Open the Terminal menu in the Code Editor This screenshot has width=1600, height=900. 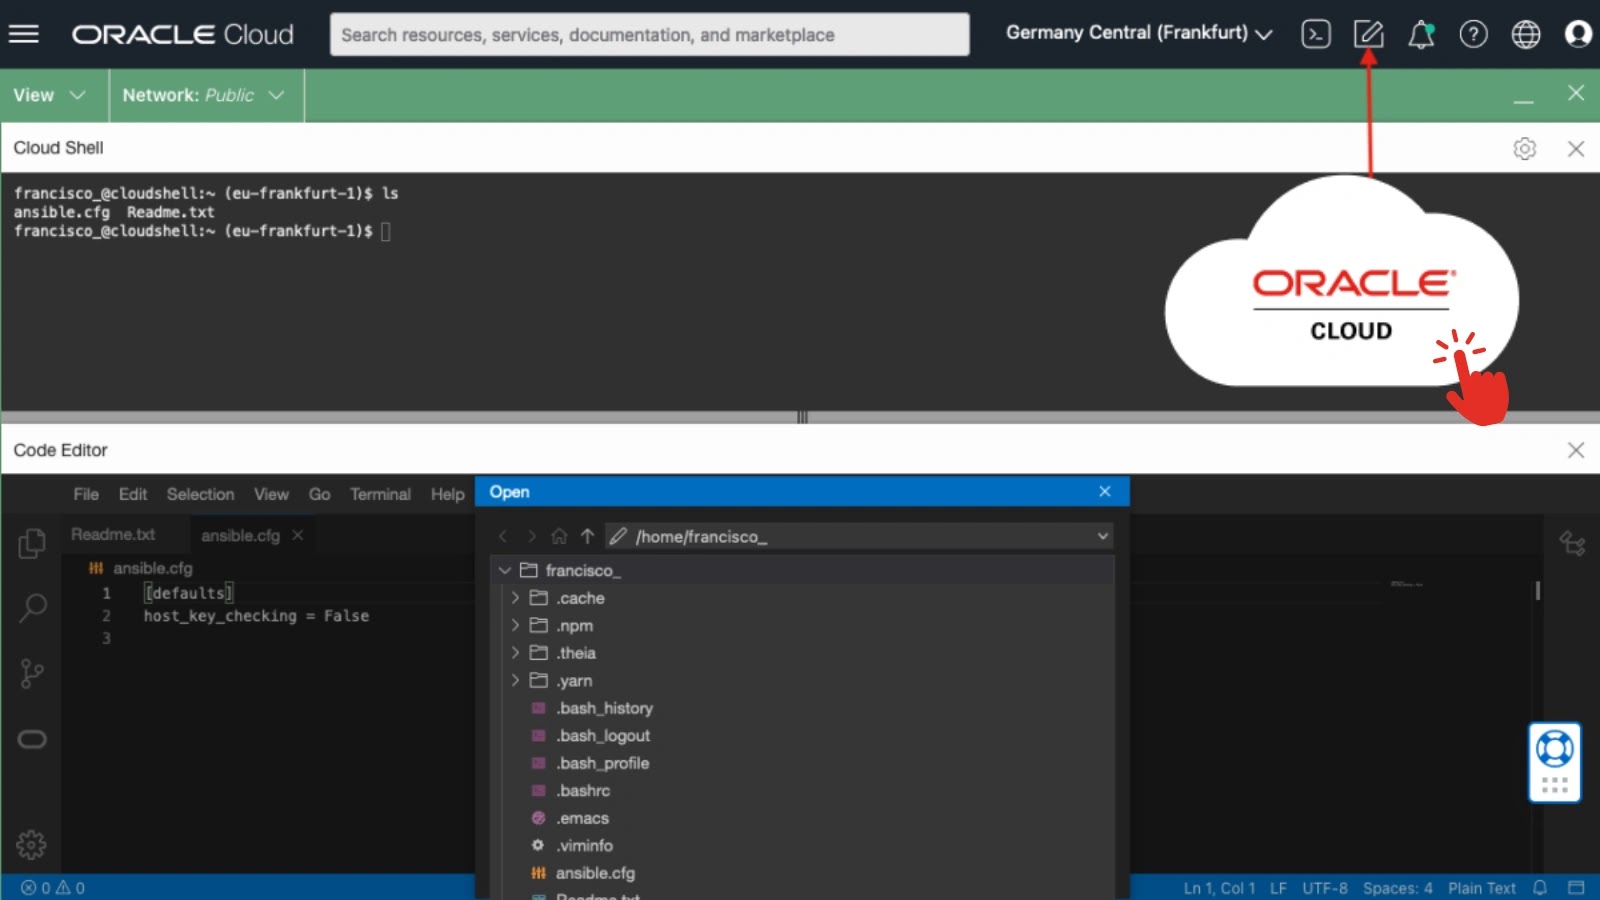[x=379, y=493]
